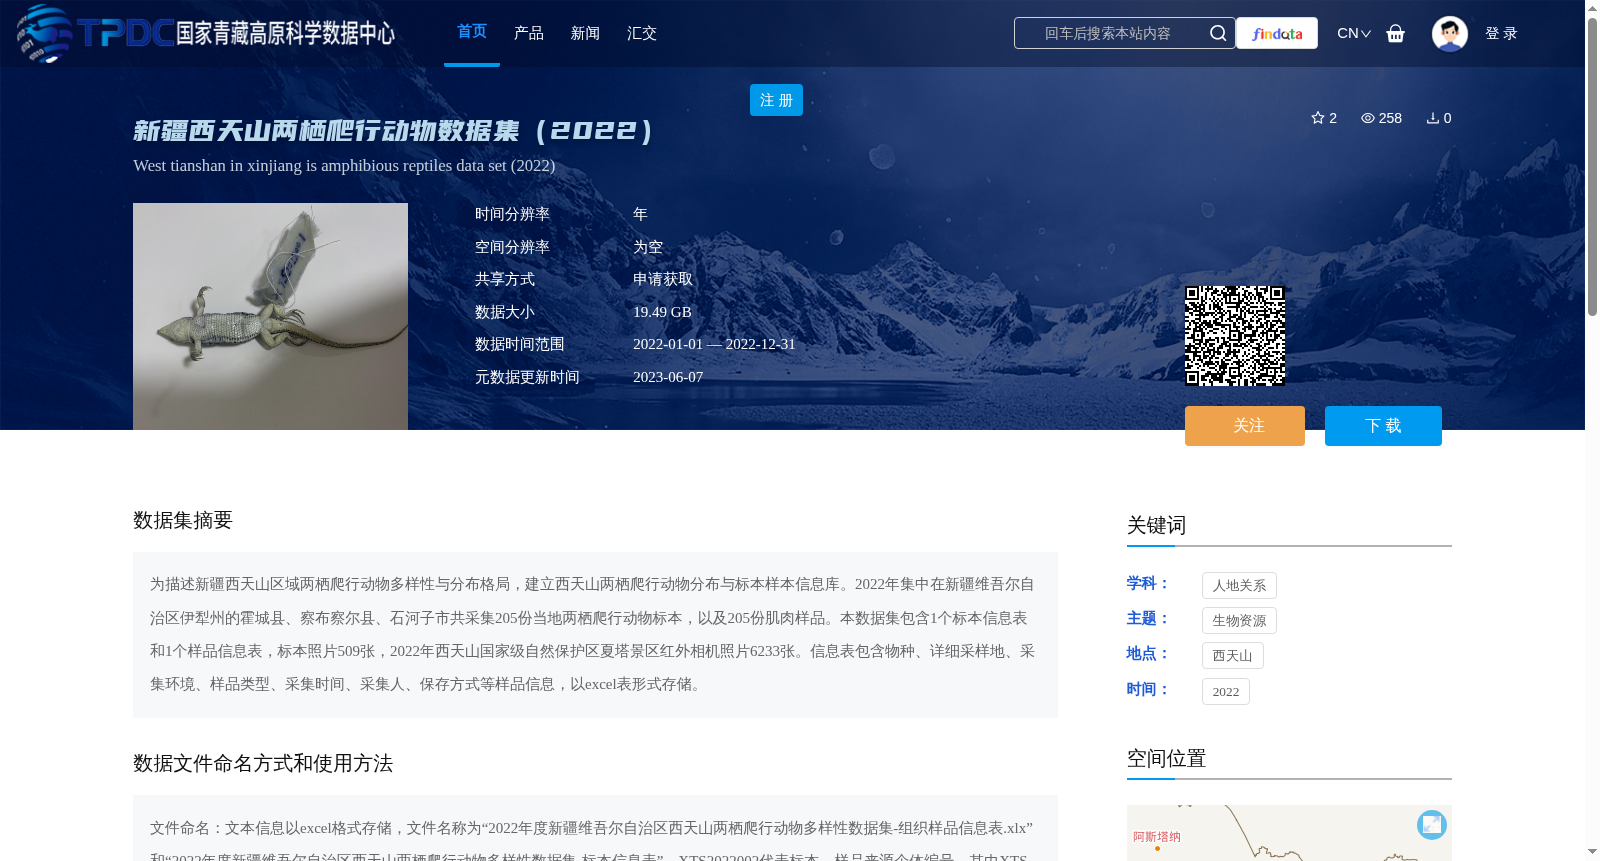Click the 申请获取 sharing method value
Screen dimensions: 1600x861
(663, 279)
